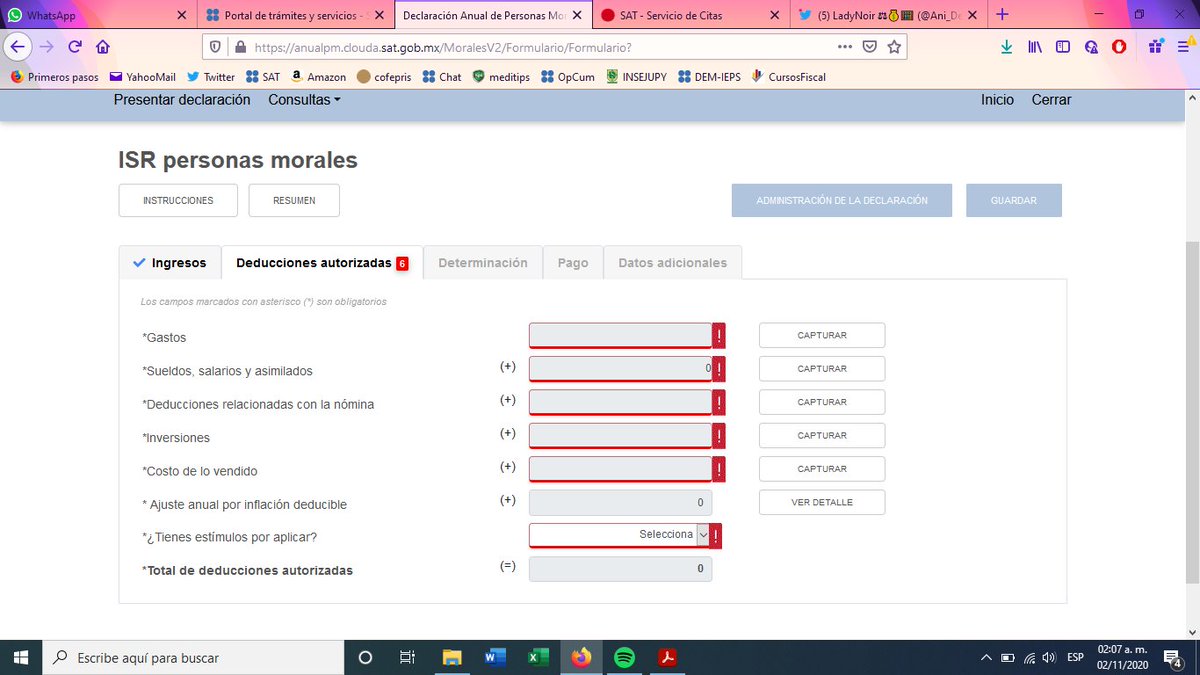Open the gift What's New icon
Screen dimensions: 1200x675
[x=1156, y=47]
